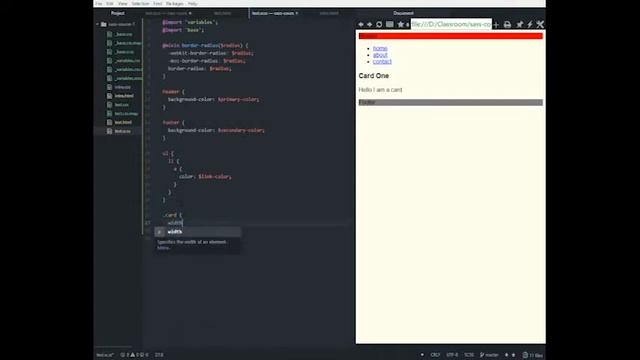This screenshot has width=640, height=360.
Task: Click the Card One heading in the preview
Action: pyautogui.click(x=373, y=76)
